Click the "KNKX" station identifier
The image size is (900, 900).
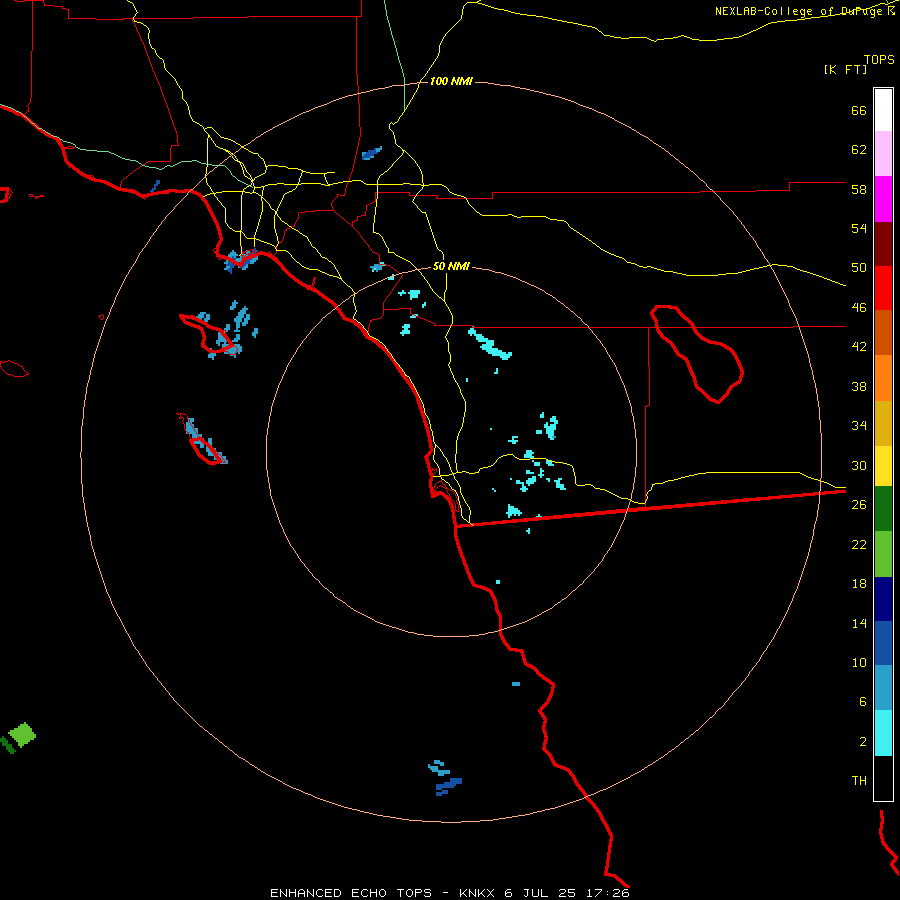[x=478, y=893]
